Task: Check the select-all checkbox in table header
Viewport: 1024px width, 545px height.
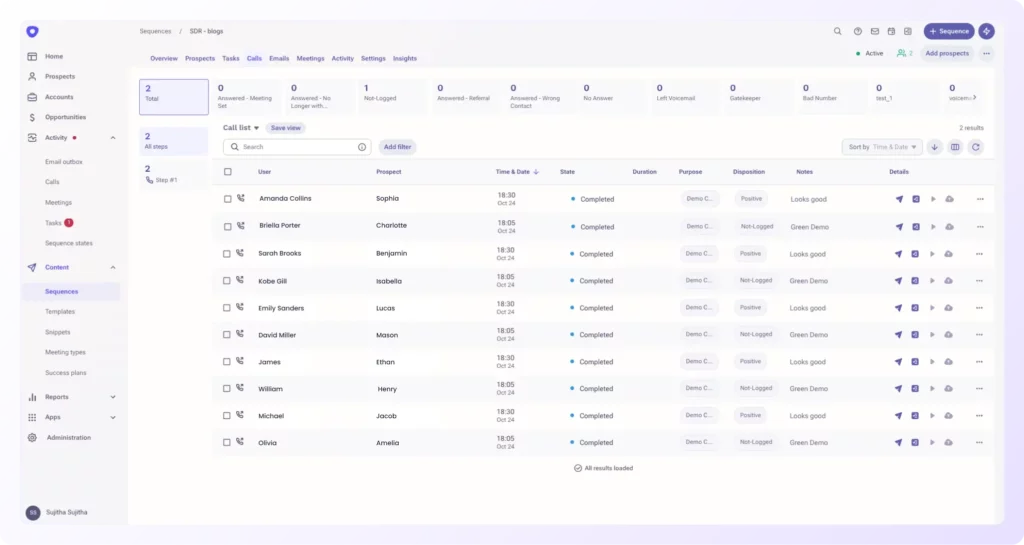Action: tap(228, 172)
